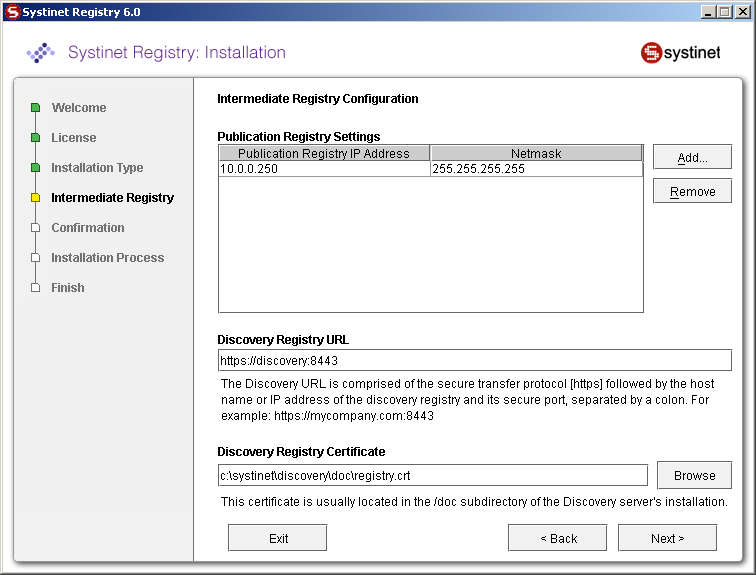
Task: Click the empty Confirmation step marker
Action: [35, 227]
